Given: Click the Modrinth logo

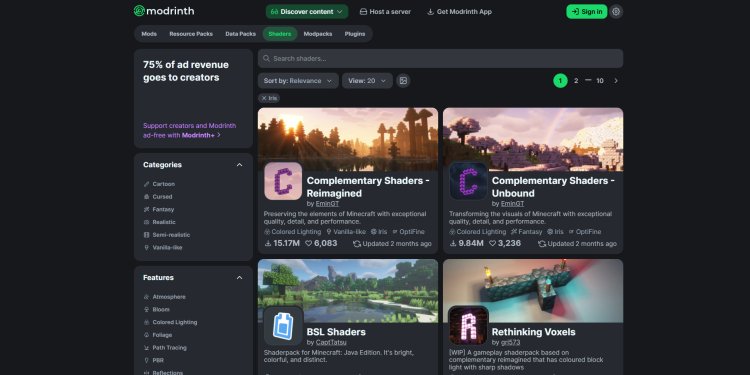Looking at the screenshot, I should [164, 11].
